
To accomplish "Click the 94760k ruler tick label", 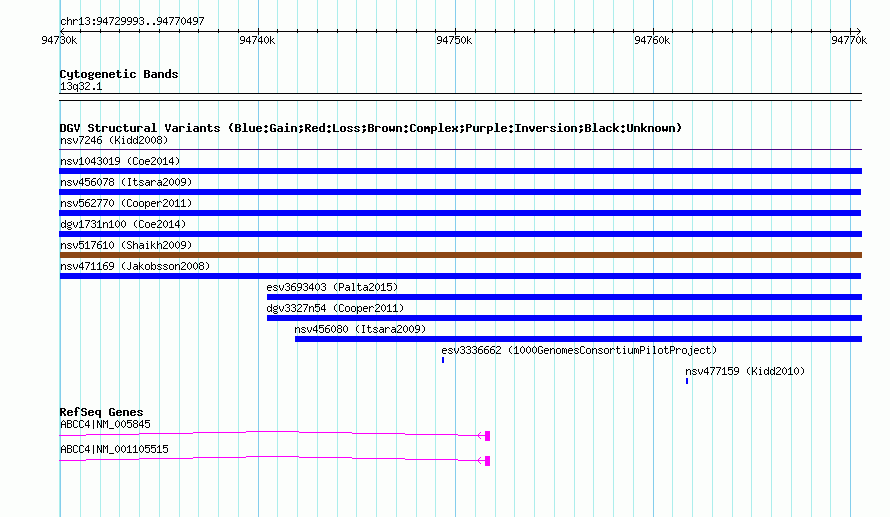I will tap(652, 40).
